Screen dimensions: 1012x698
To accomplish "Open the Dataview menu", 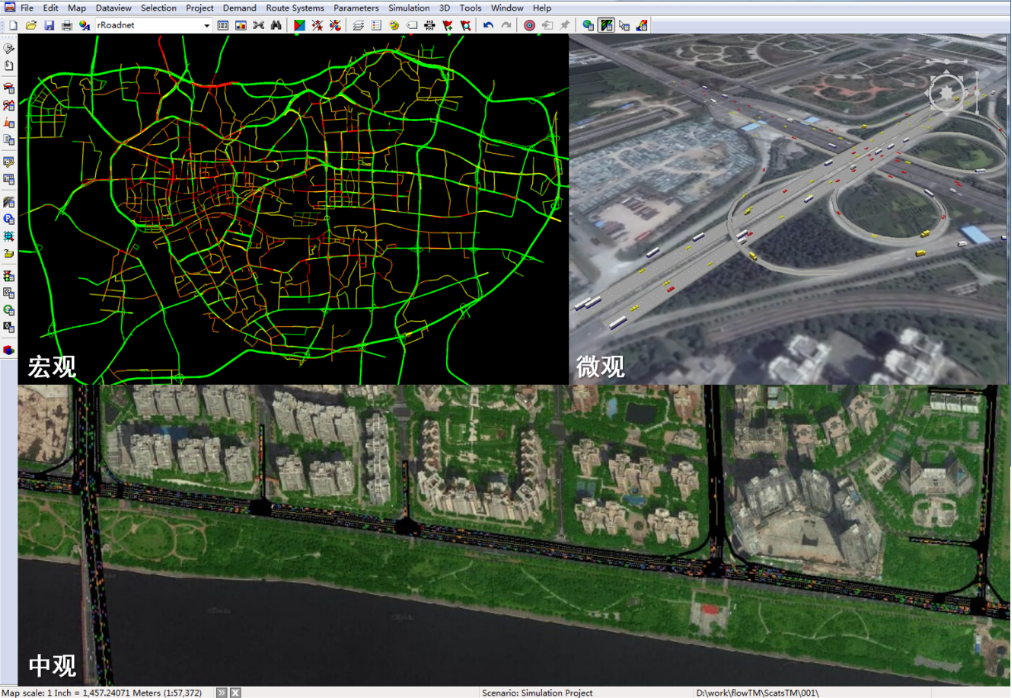I will (x=113, y=8).
